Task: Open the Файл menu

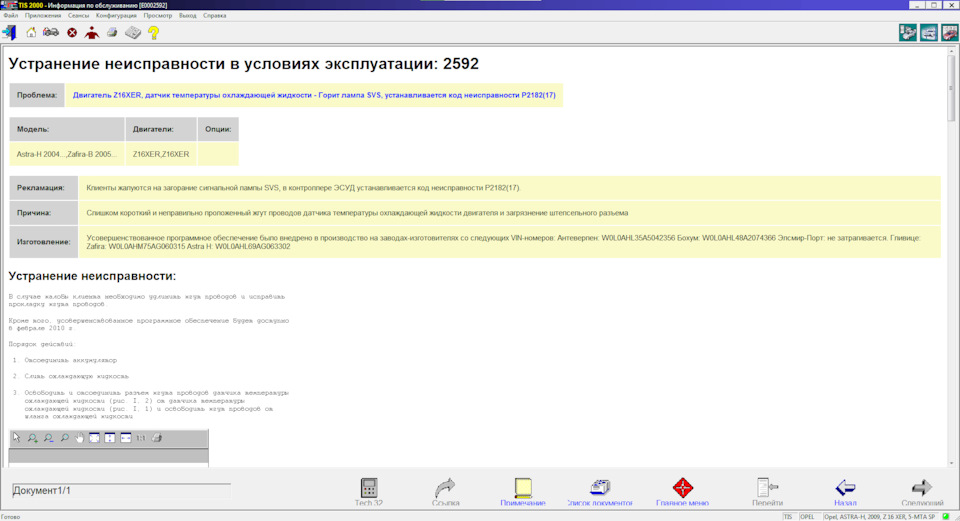Action: [x=10, y=15]
